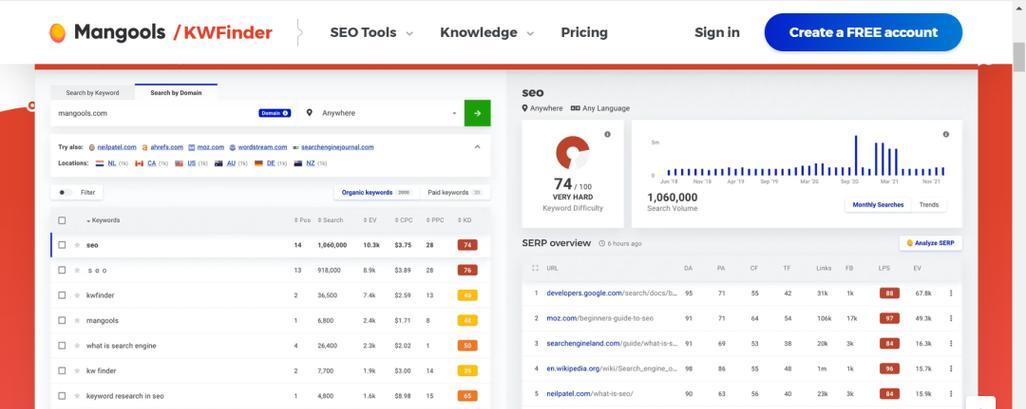The height and width of the screenshot is (409, 1026).
Task: Click Create a FREE account button
Action: coord(863,33)
